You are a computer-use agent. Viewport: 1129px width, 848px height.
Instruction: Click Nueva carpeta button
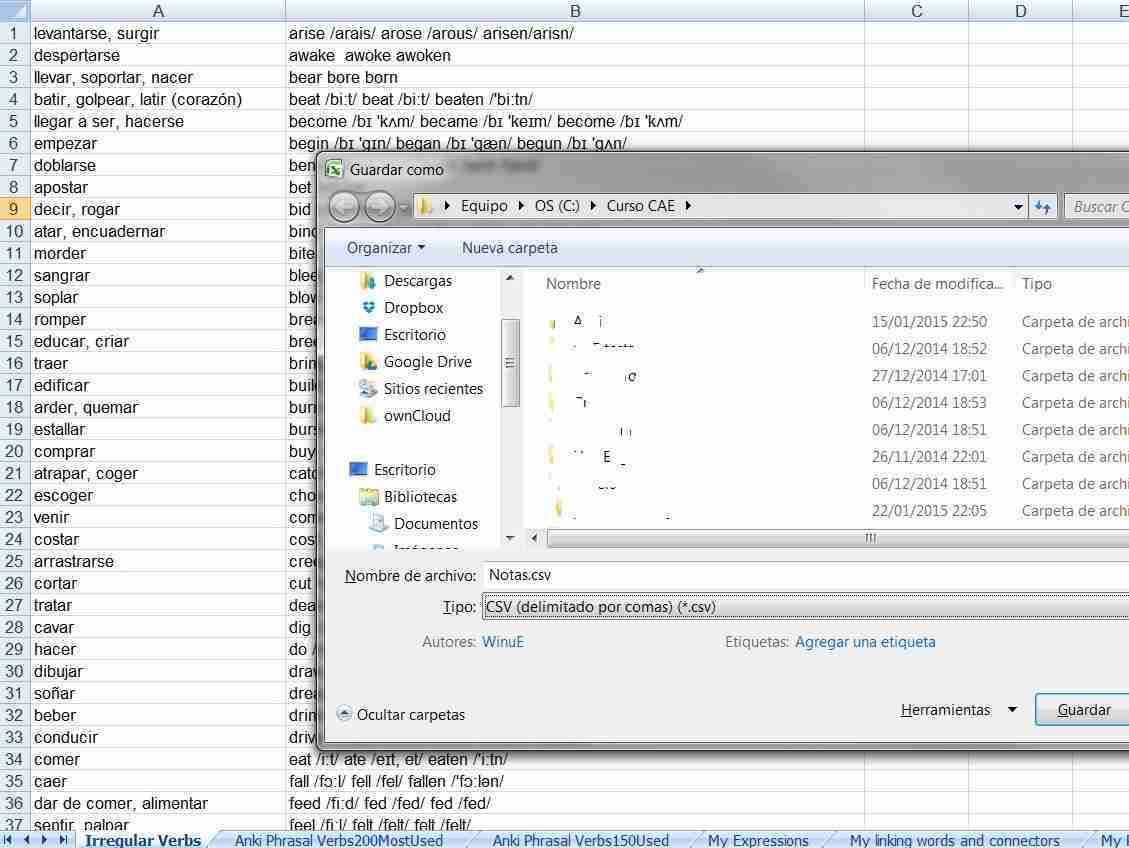click(510, 248)
